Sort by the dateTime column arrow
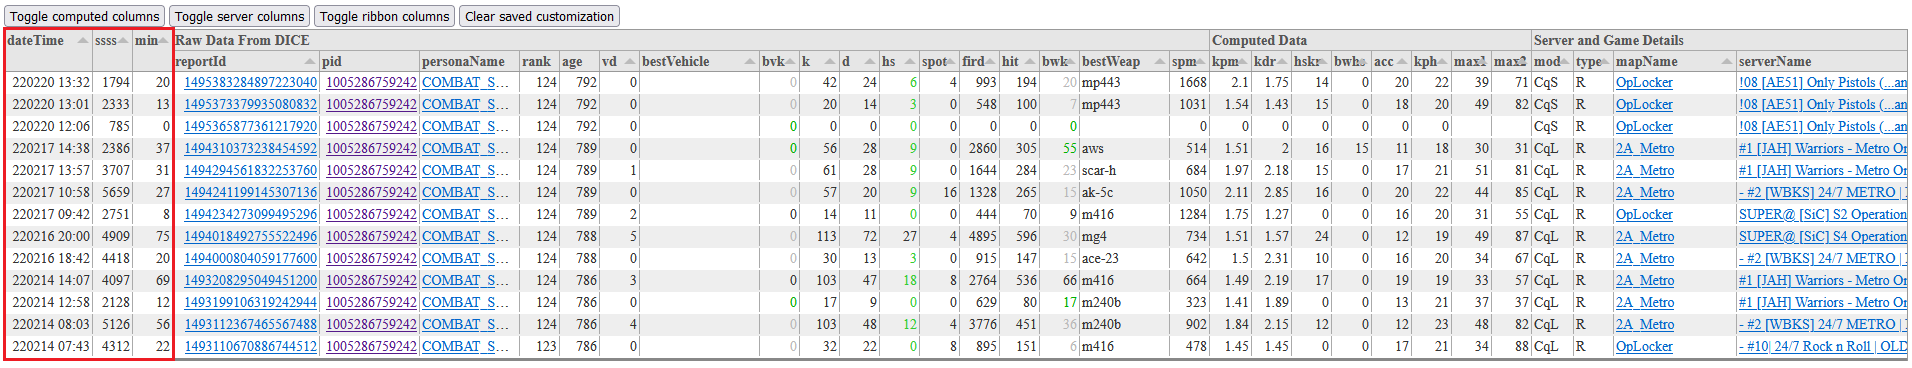Viewport: 1912px width, 368px height. [x=84, y=40]
